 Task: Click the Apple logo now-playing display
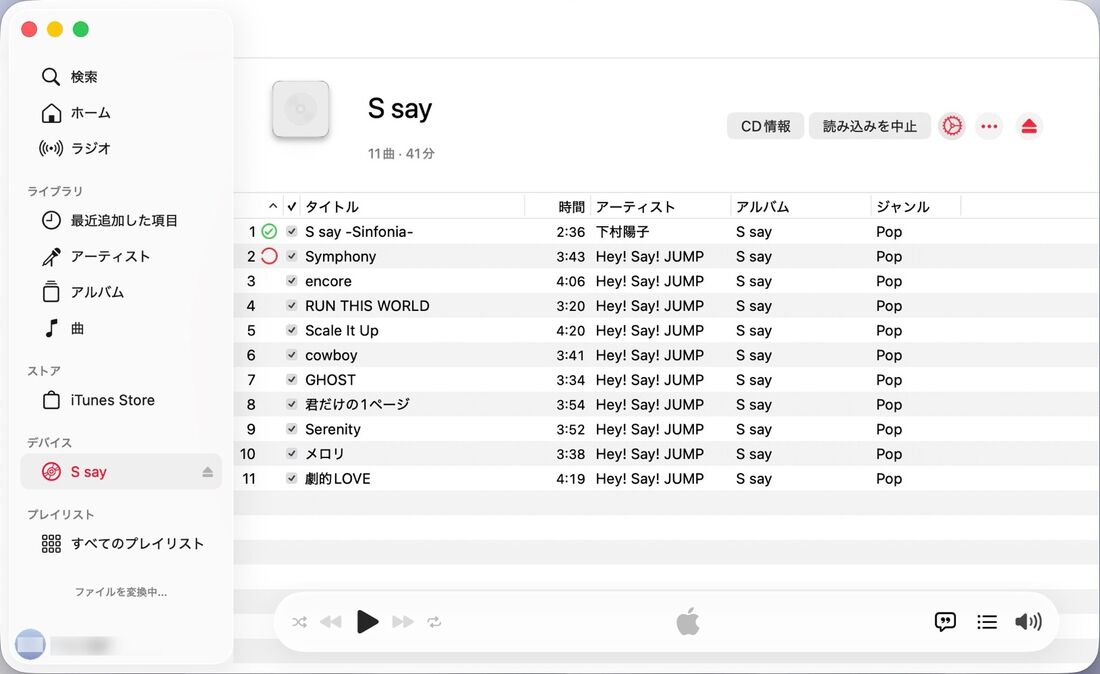point(688,621)
